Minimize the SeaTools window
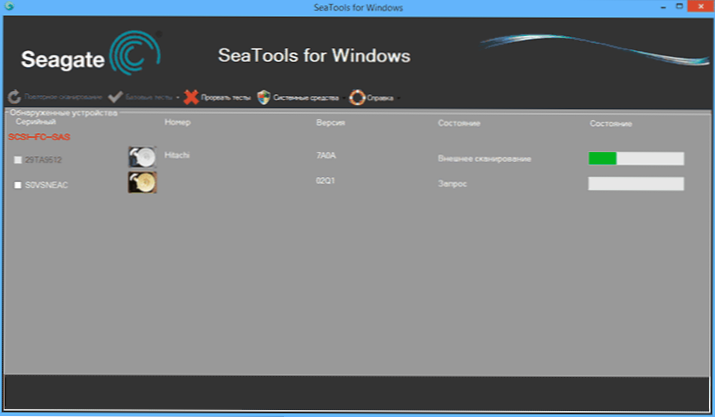 pyautogui.click(x=663, y=6)
